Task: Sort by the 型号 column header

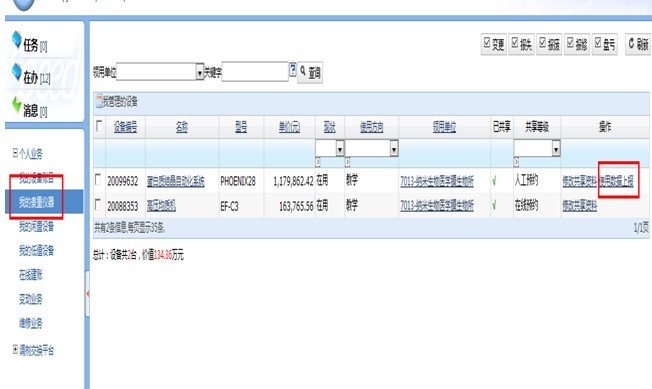Action: pos(241,127)
